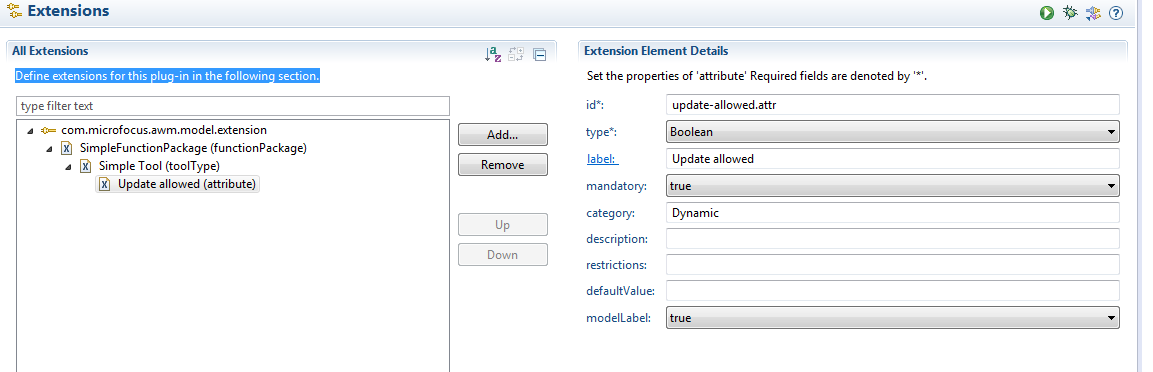
Task: Open the modelLabel dropdown
Action: (x=893, y=318)
